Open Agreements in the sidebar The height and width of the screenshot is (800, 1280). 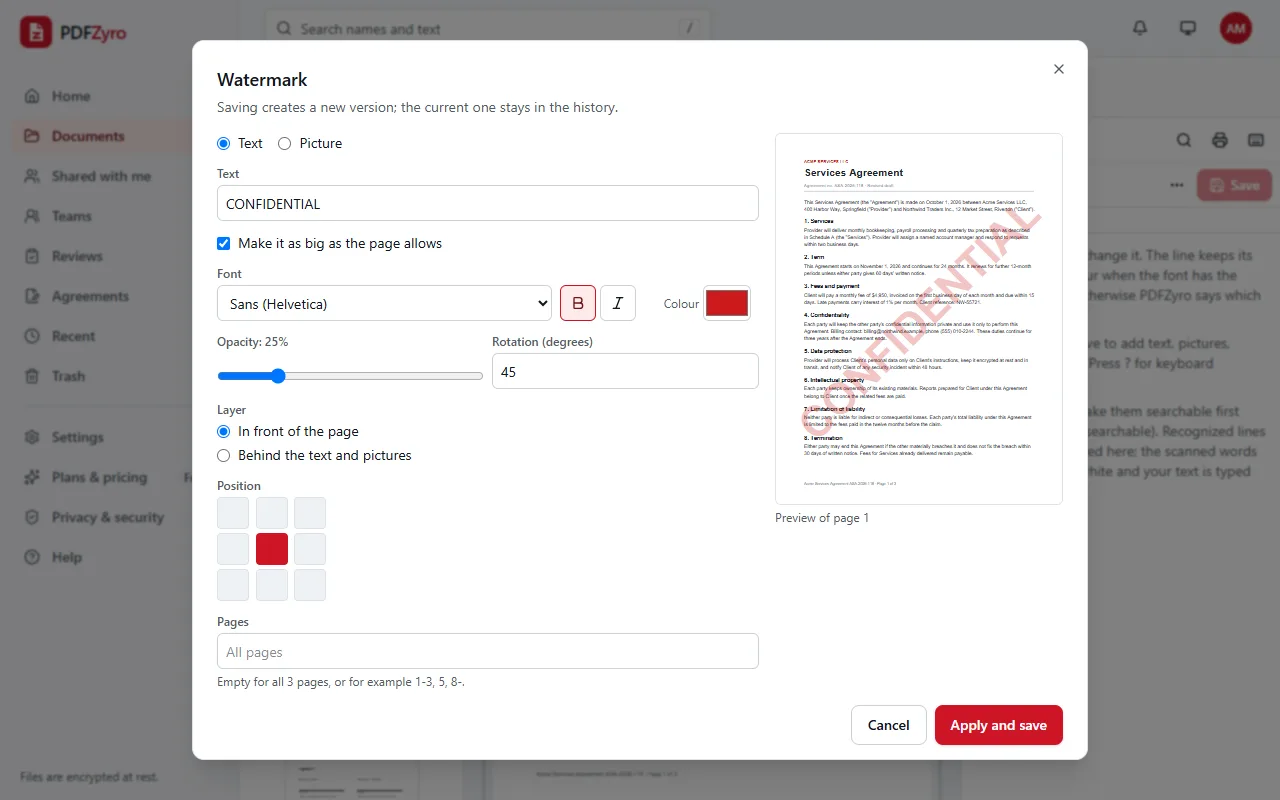pos(104,296)
